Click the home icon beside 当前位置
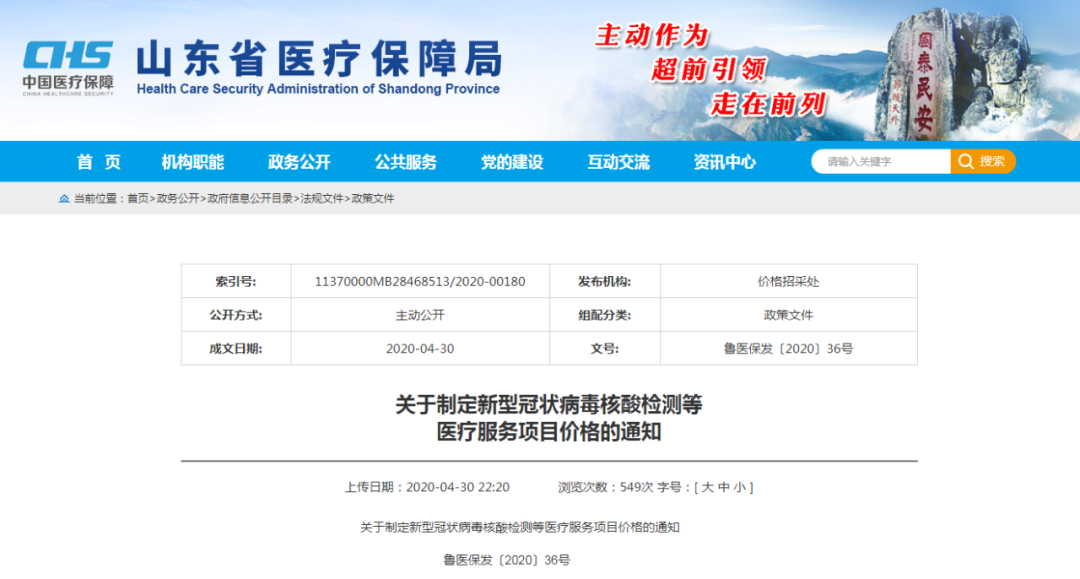Image resolution: width=1080 pixels, height=579 pixels. tap(65, 199)
